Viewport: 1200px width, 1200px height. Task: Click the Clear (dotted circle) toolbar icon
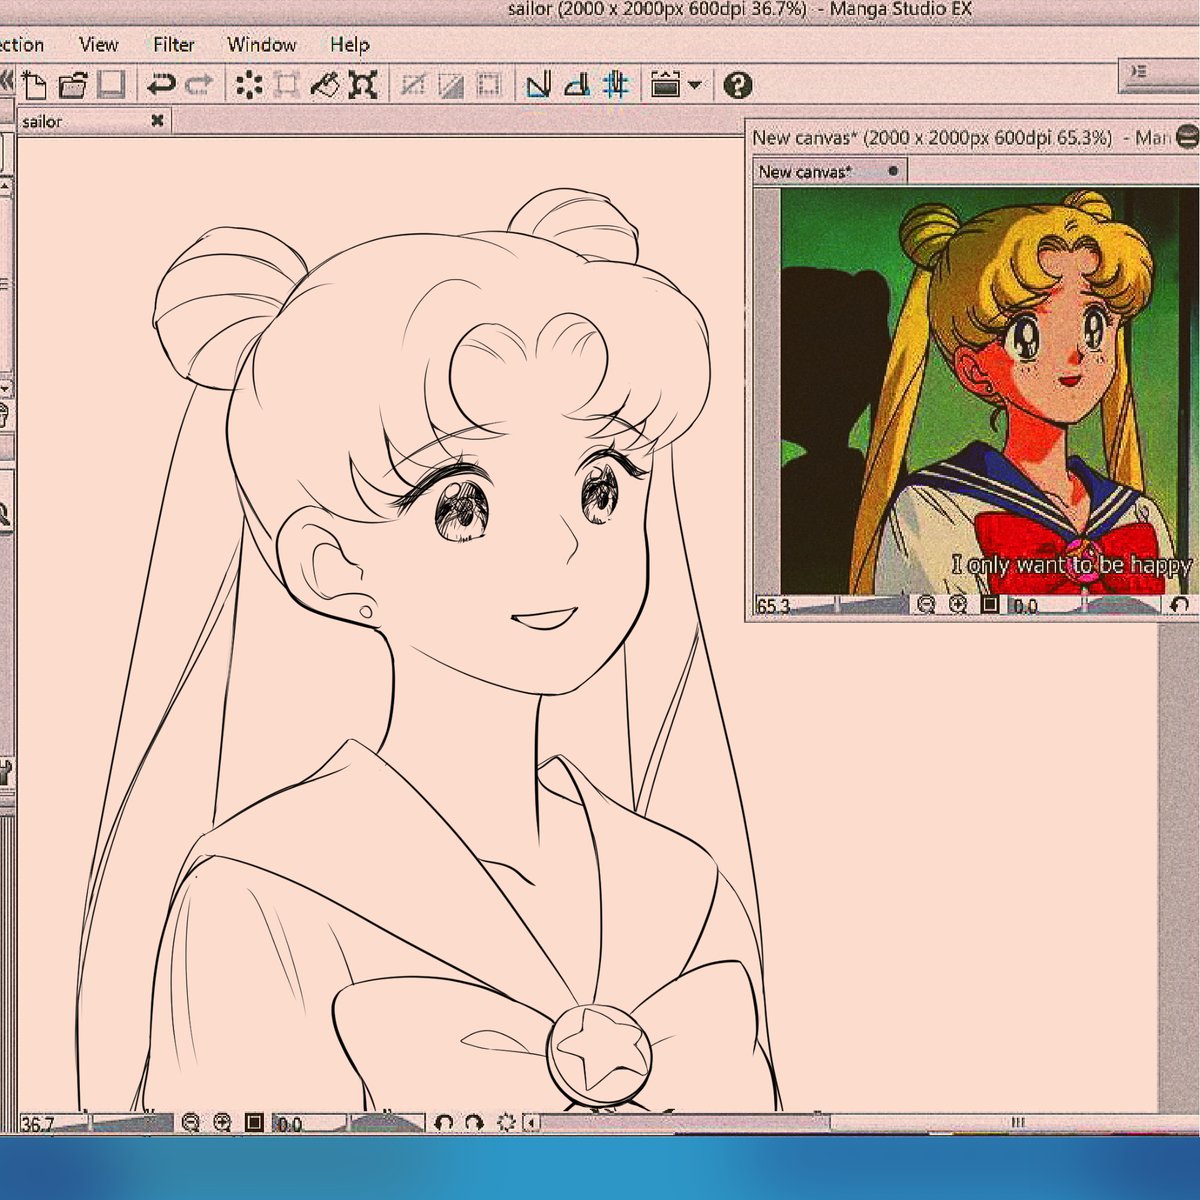coord(249,85)
